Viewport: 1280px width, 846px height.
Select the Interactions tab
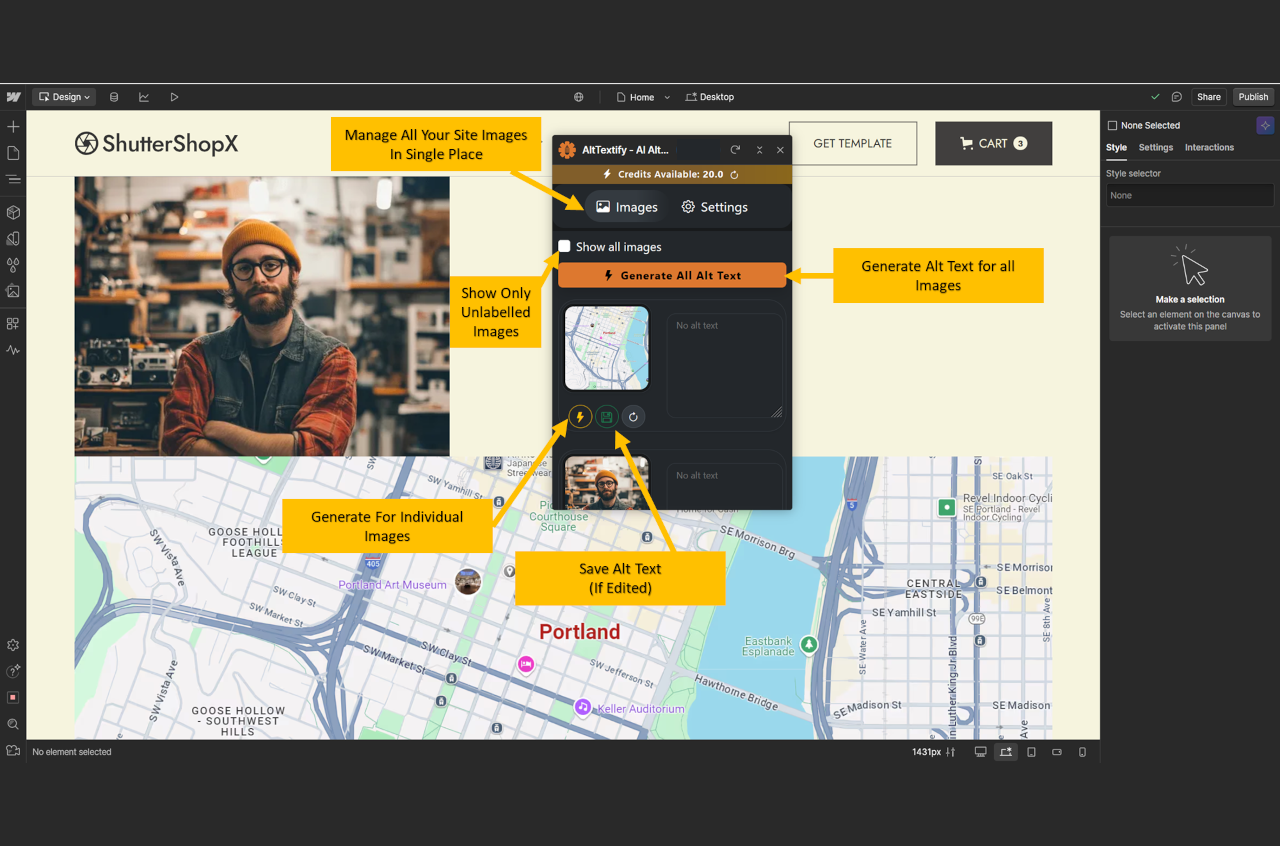(1209, 147)
